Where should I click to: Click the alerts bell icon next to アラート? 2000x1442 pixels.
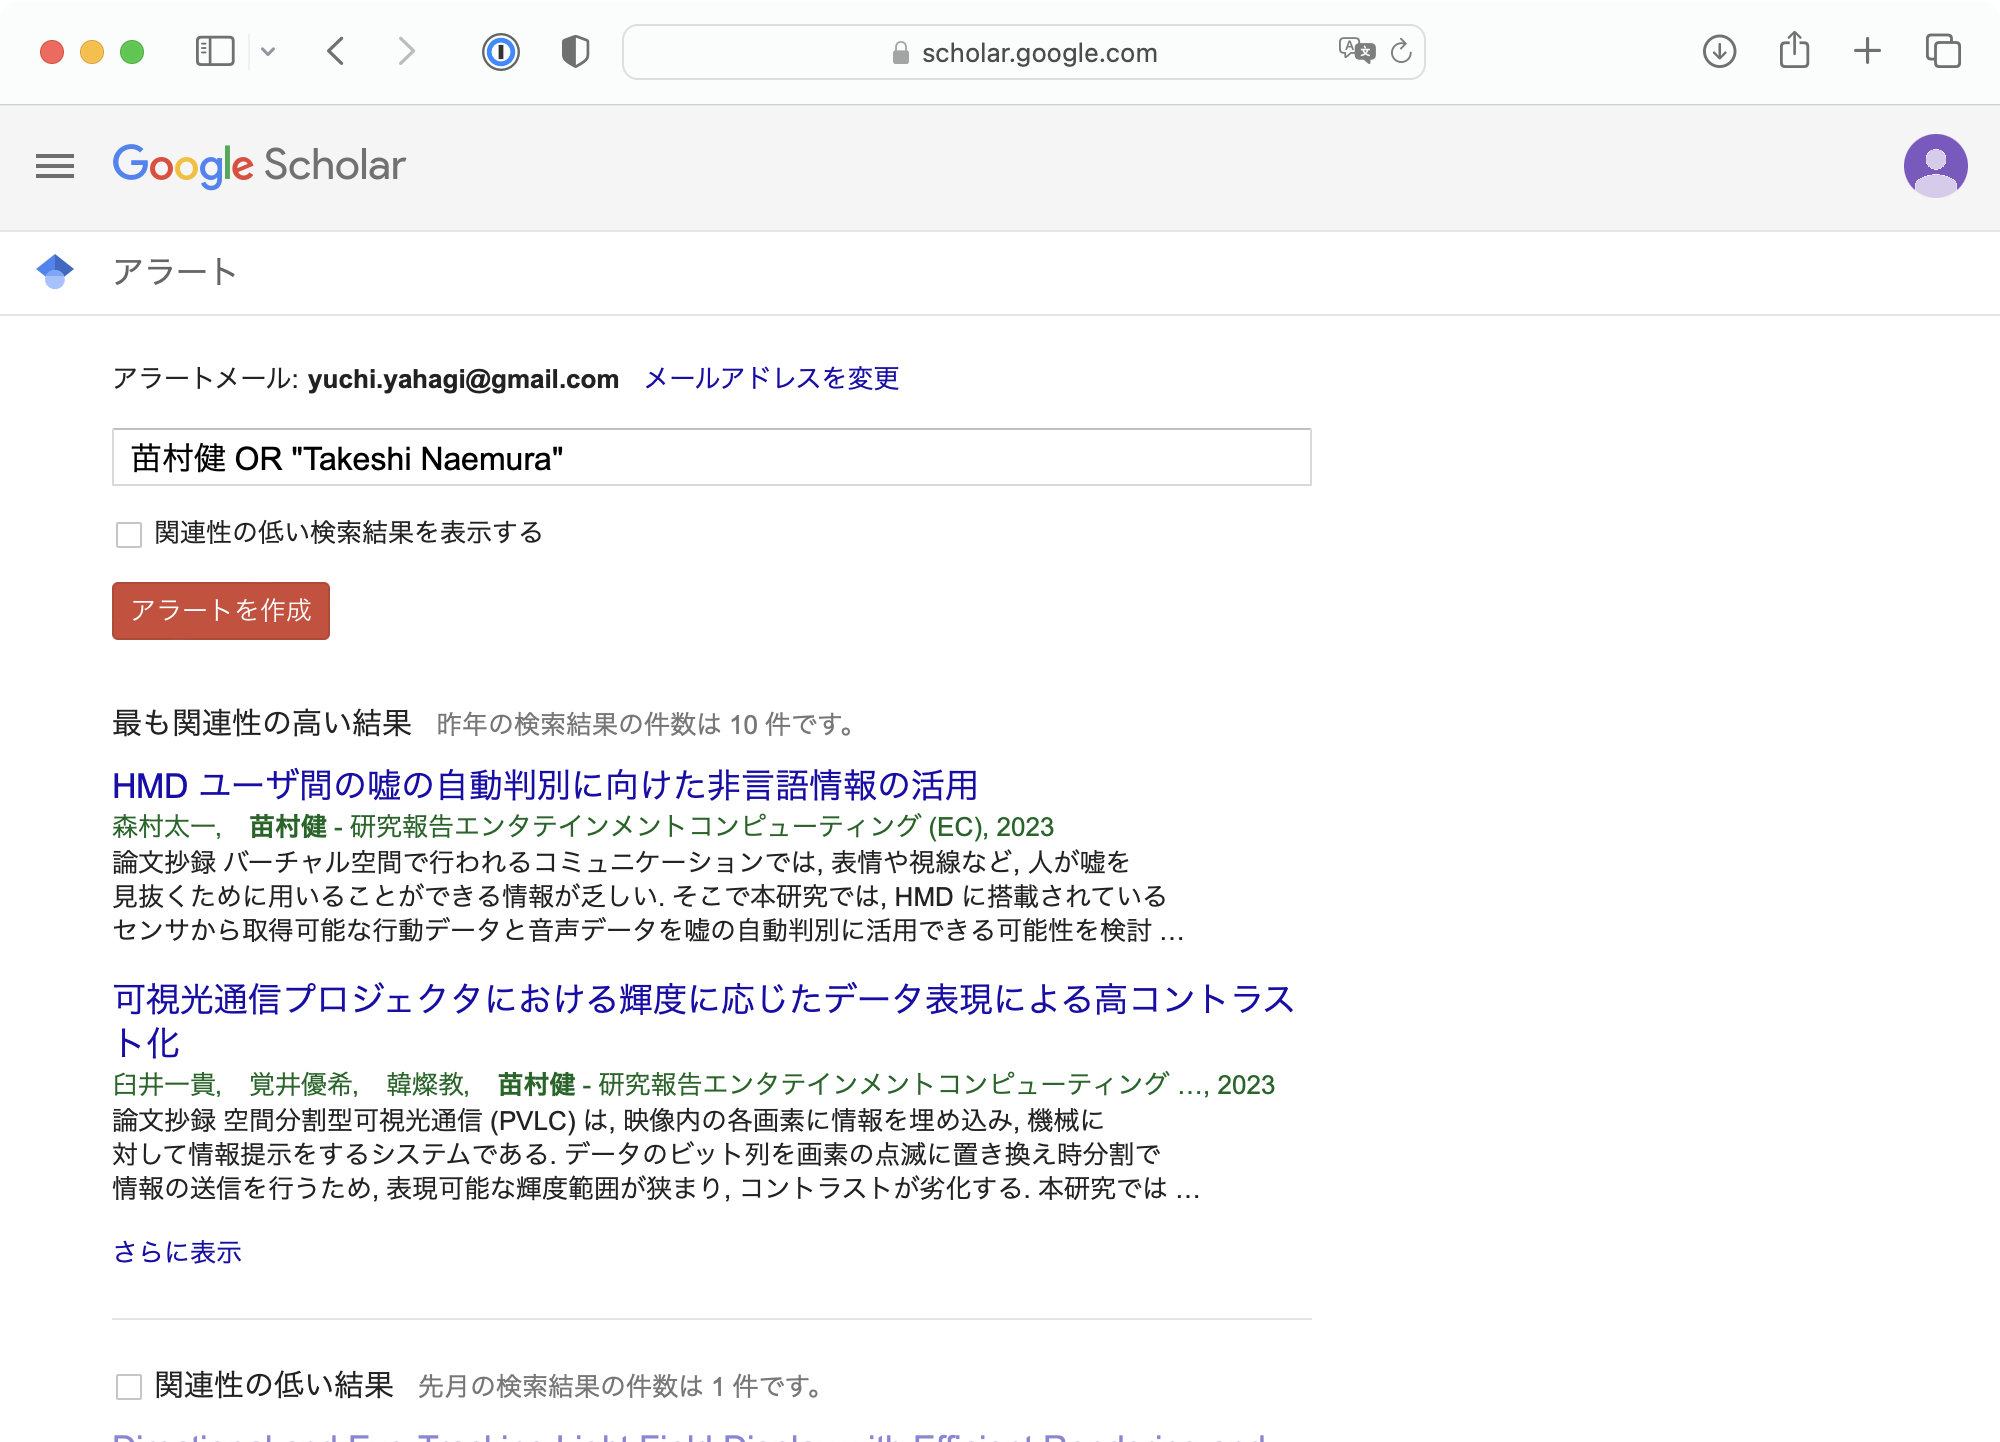click(54, 271)
